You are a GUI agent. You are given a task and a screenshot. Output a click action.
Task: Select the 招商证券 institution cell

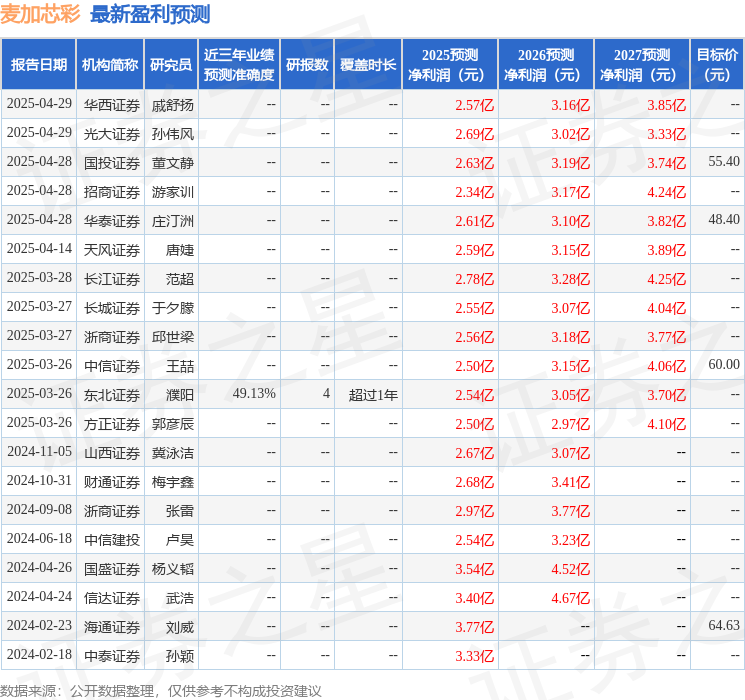tap(112, 192)
